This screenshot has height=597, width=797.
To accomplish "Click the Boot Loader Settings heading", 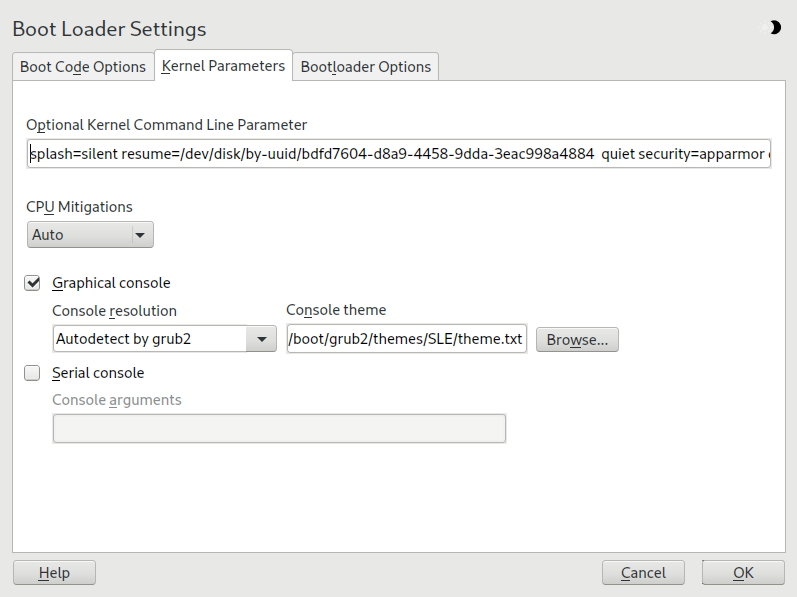I will [109, 29].
